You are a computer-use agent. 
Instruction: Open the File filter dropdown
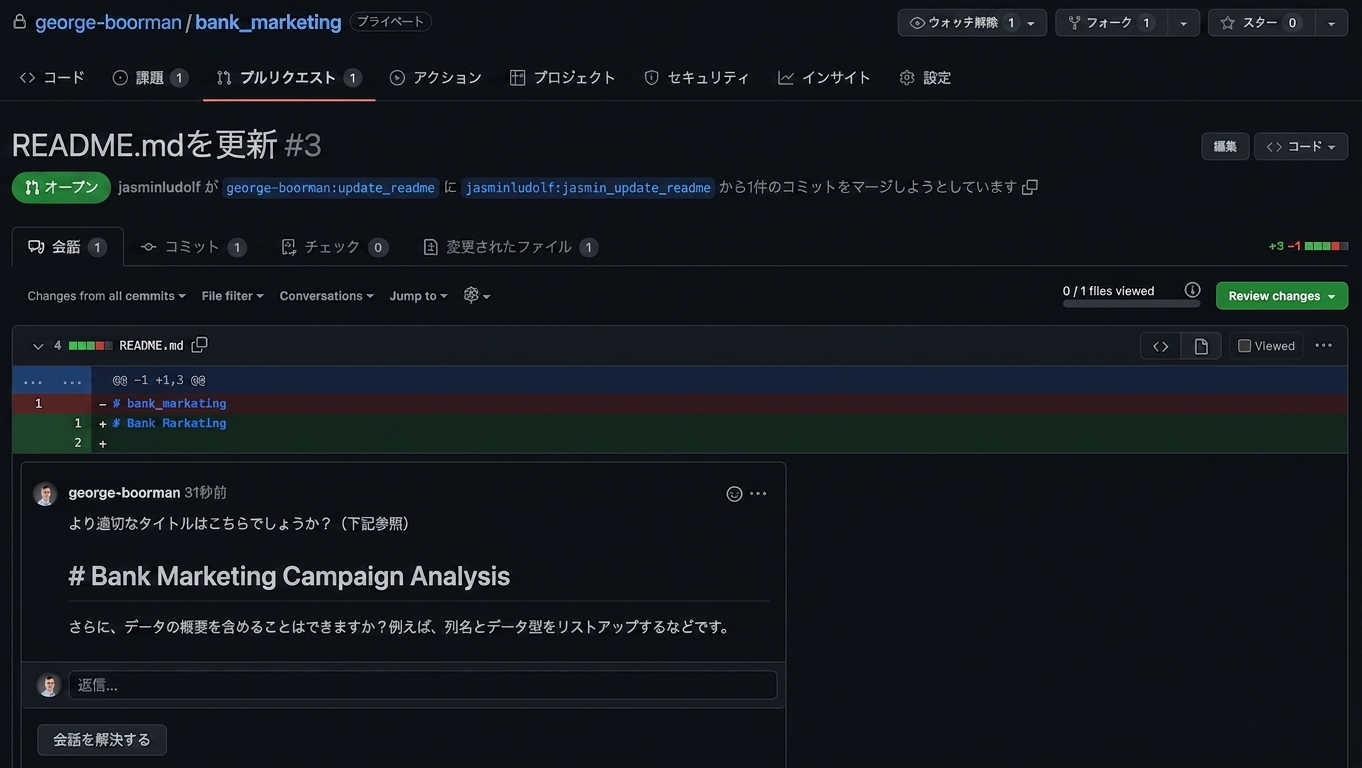(233, 296)
